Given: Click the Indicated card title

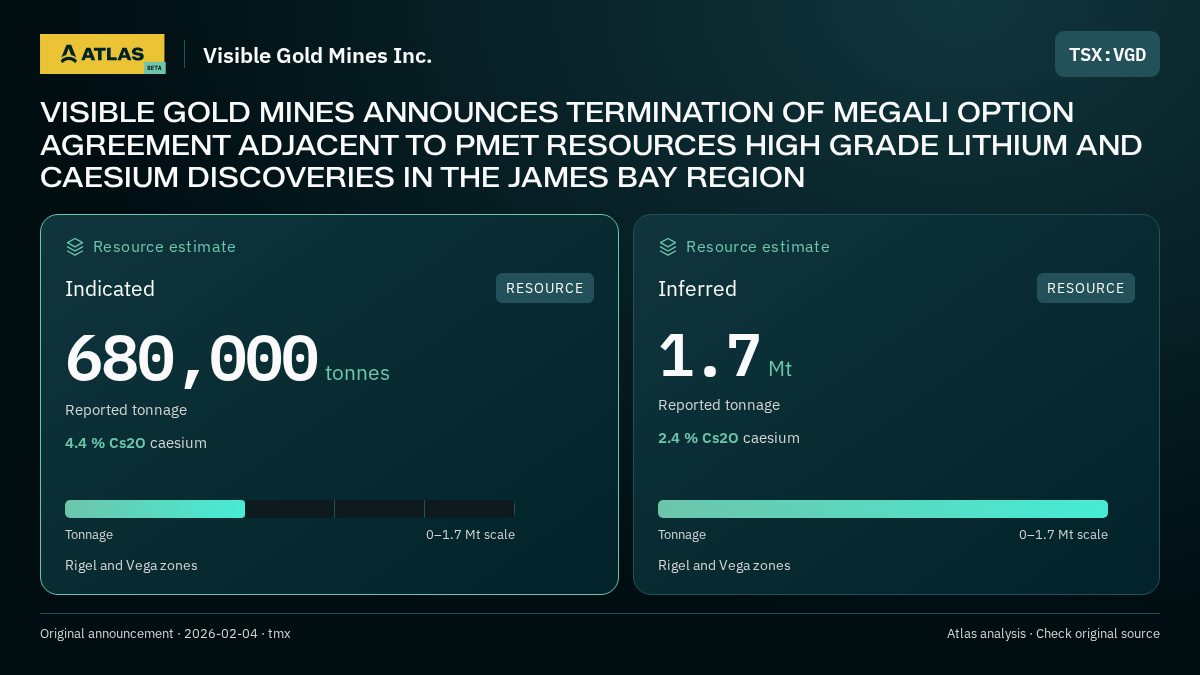Looking at the screenshot, I should (x=110, y=289).
